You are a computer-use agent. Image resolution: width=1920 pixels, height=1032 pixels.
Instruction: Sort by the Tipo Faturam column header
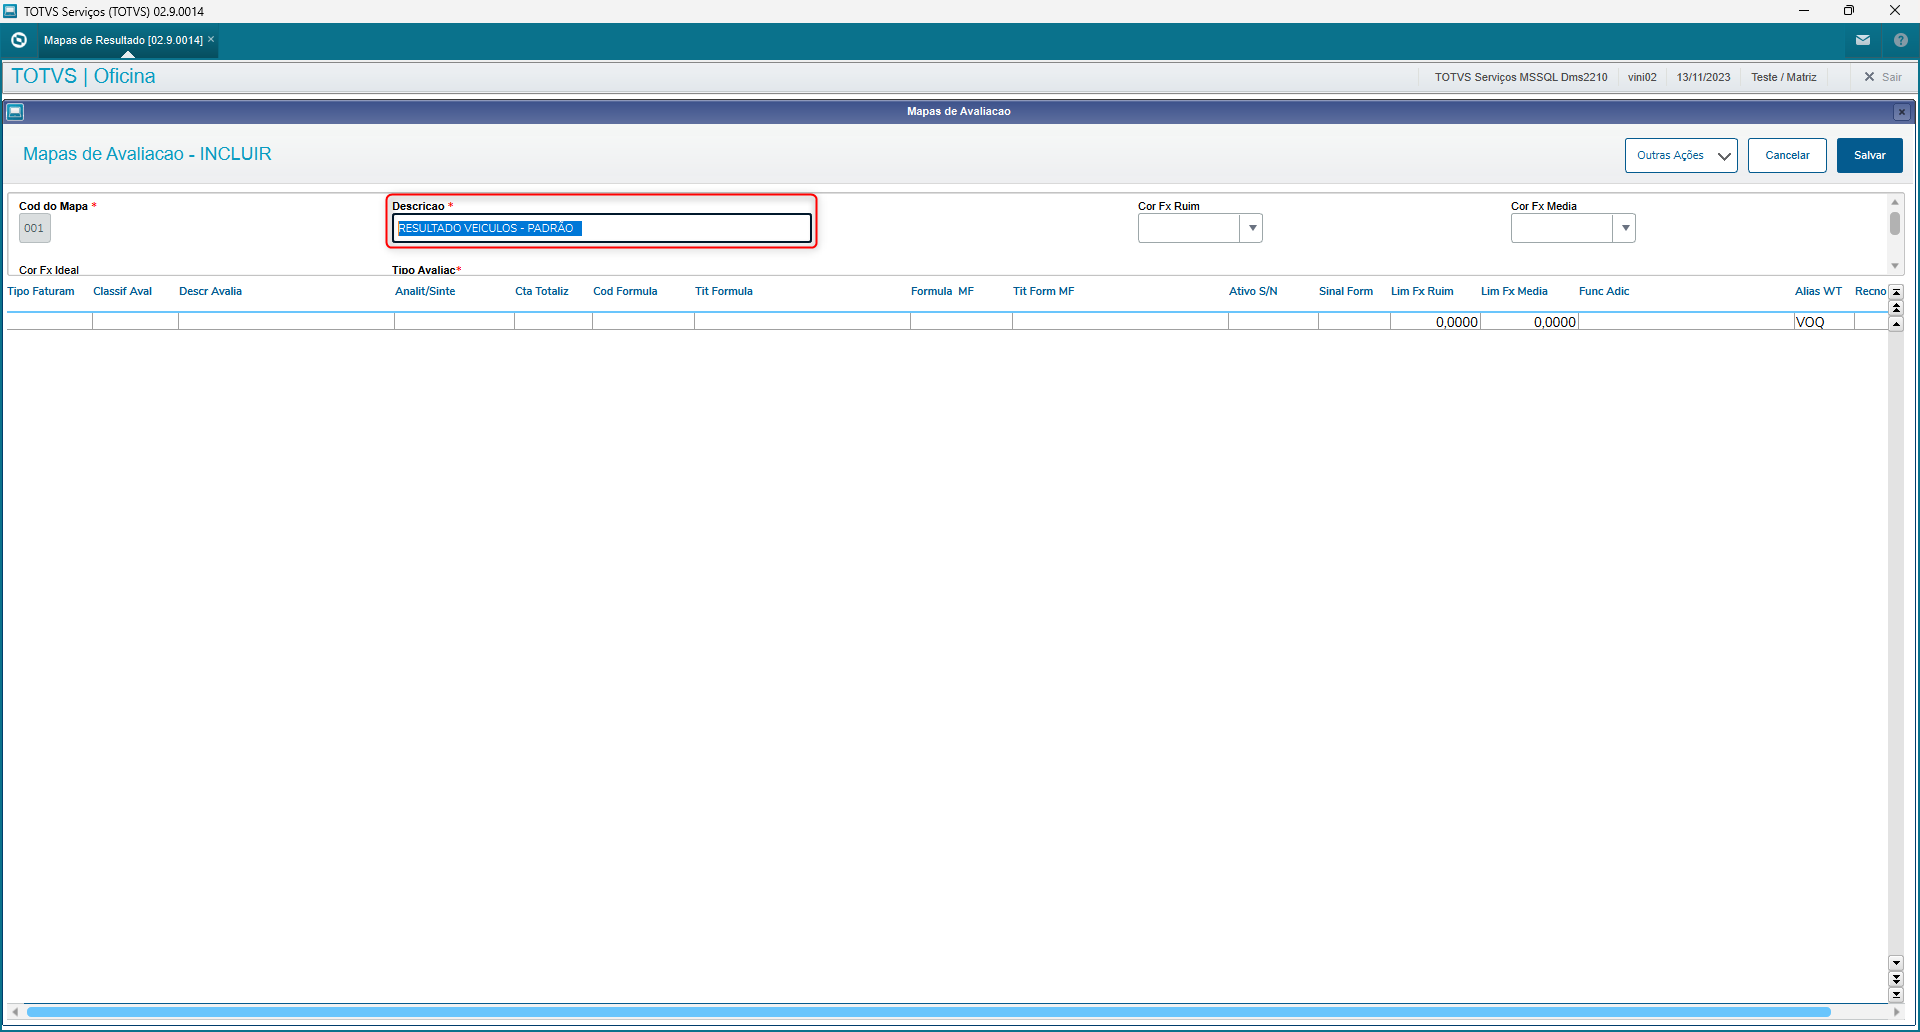pyautogui.click(x=41, y=292)
